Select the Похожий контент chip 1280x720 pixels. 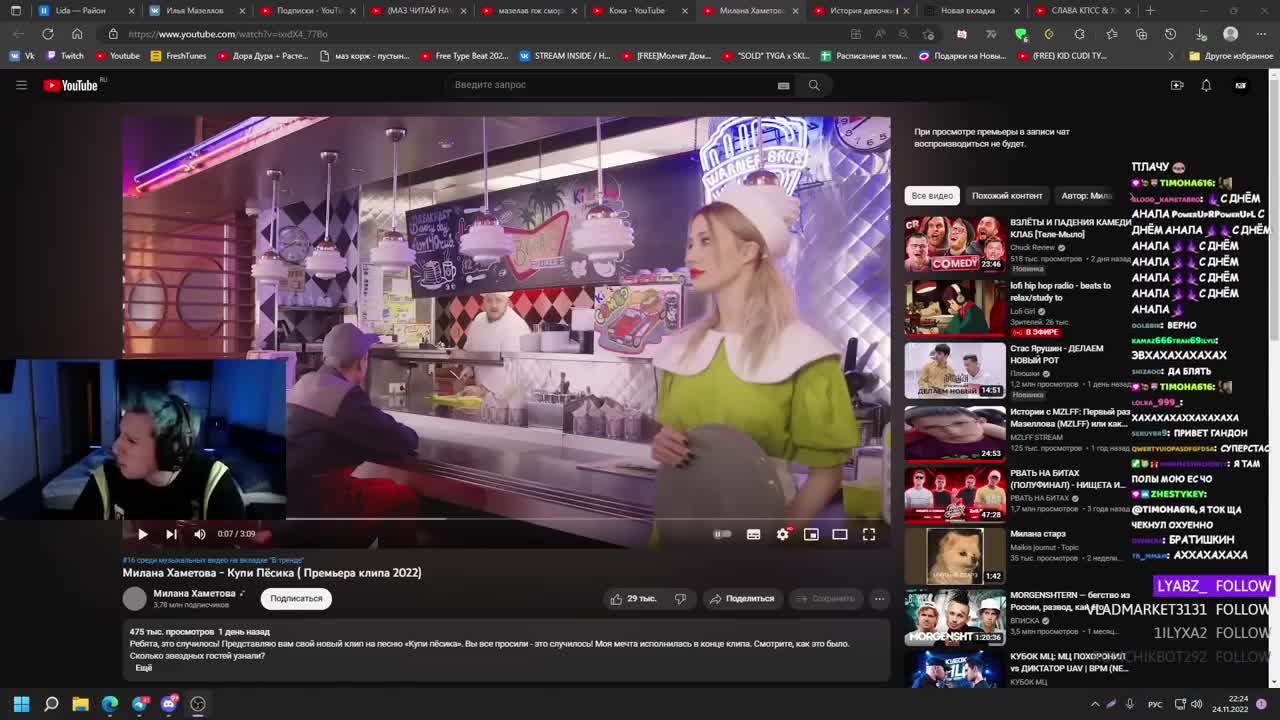click(x=1007, y=195)
